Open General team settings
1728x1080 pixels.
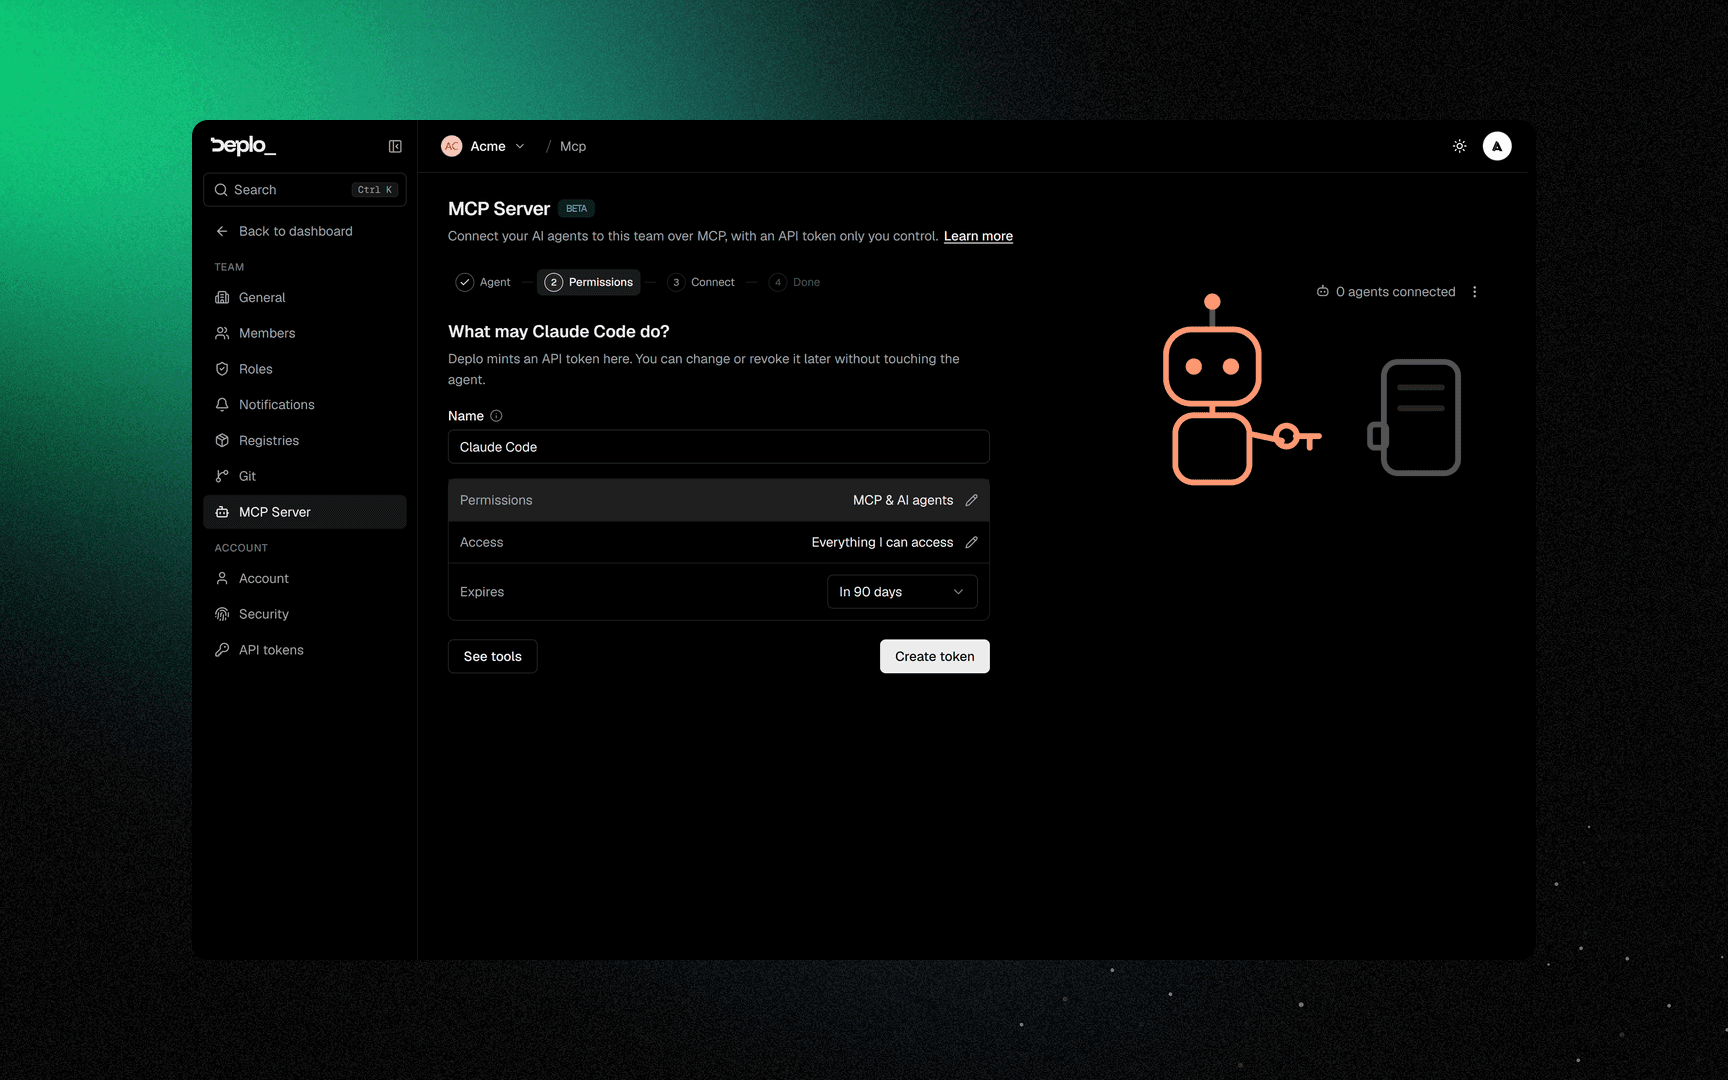coord(305,298)
